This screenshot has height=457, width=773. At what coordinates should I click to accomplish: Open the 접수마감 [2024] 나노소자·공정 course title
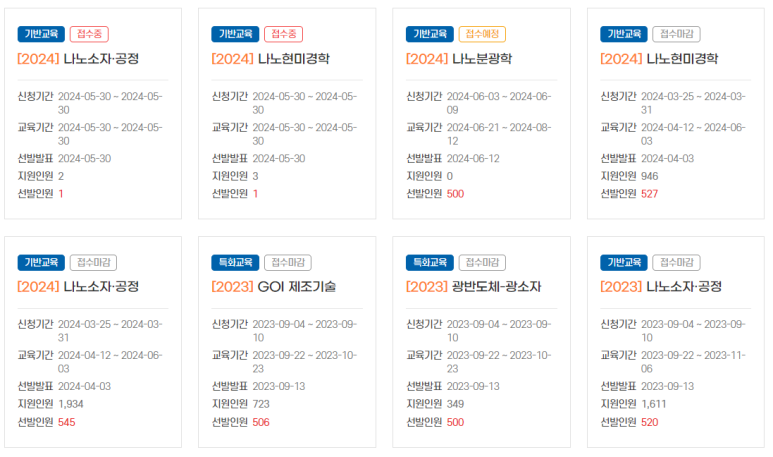click(78, 286)
